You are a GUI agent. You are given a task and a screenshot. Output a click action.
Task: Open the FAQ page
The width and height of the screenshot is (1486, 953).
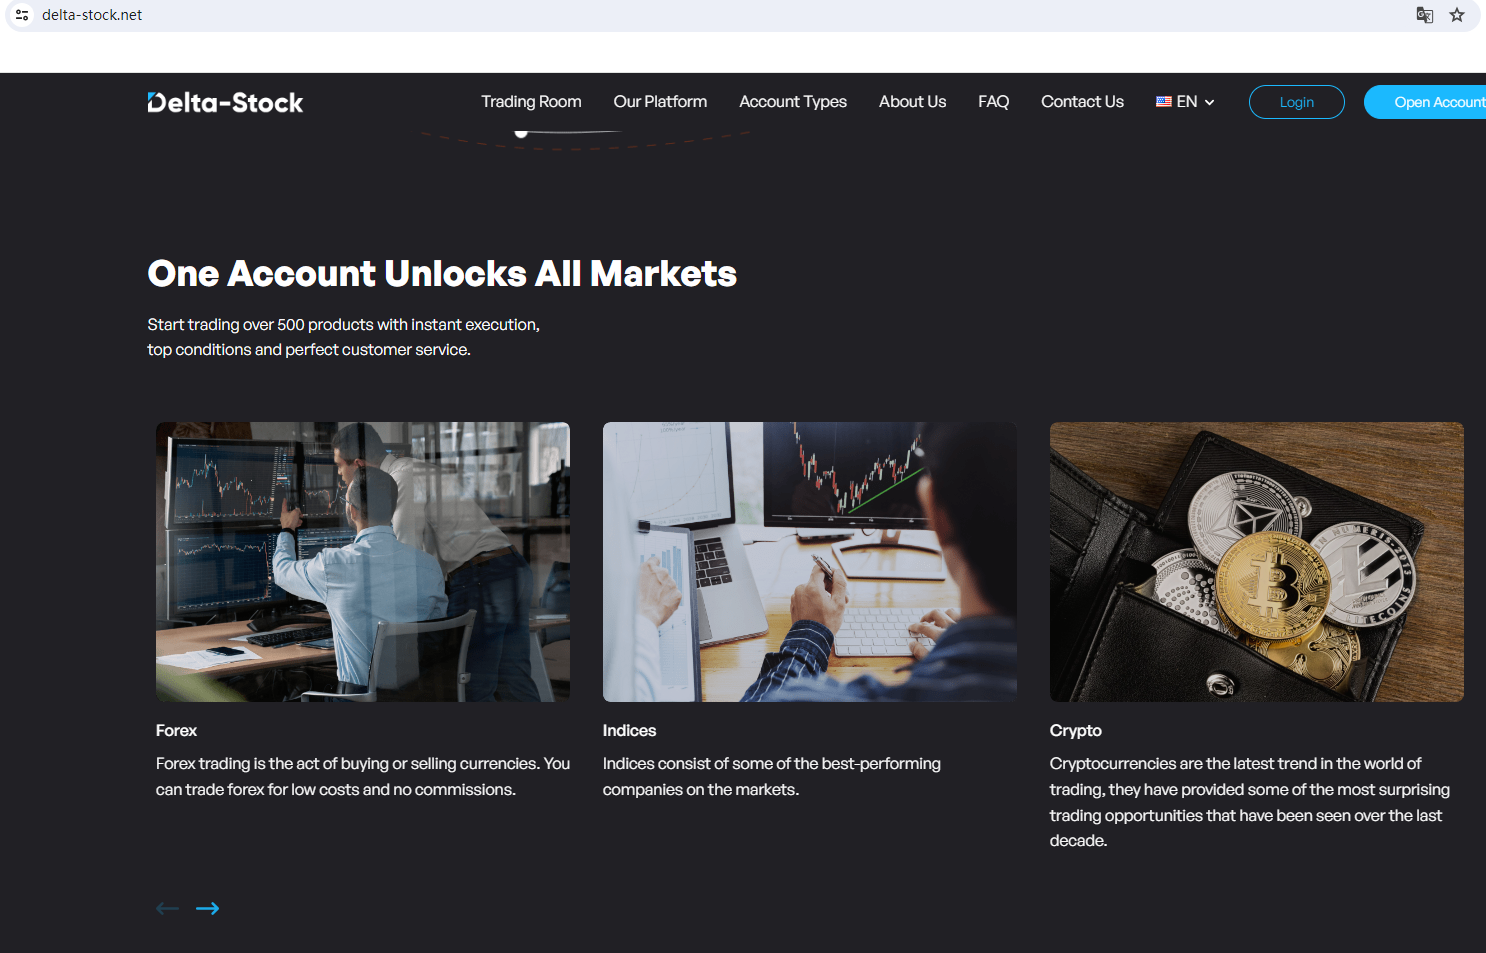993,102
